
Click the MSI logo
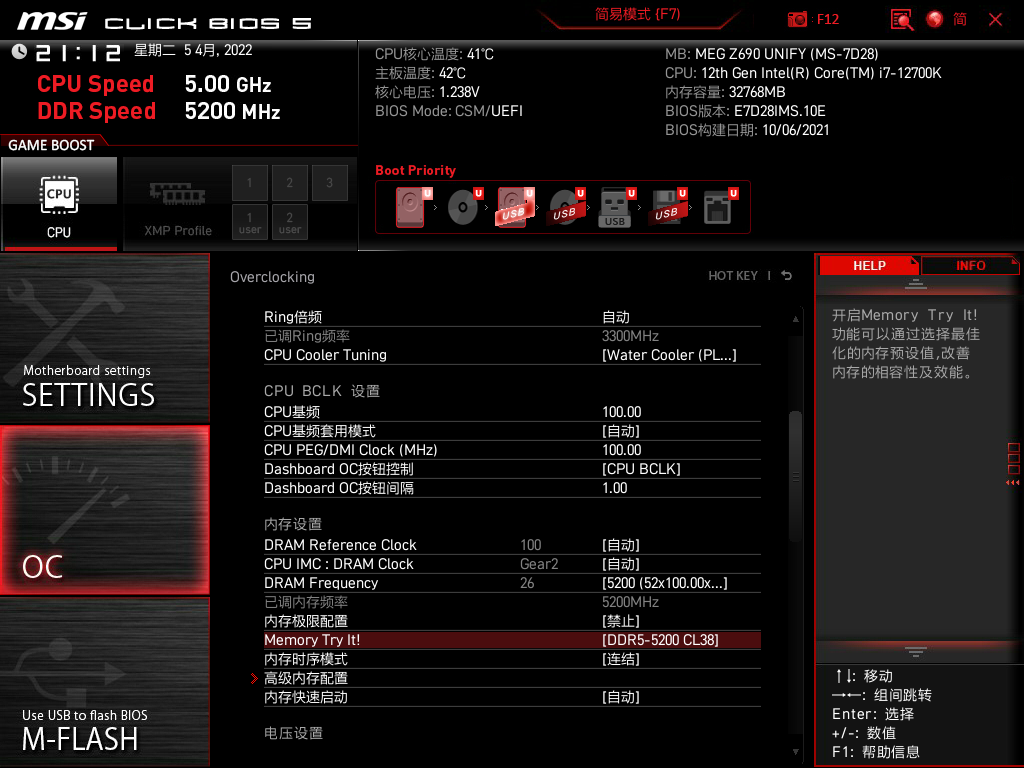pos(52,21)
